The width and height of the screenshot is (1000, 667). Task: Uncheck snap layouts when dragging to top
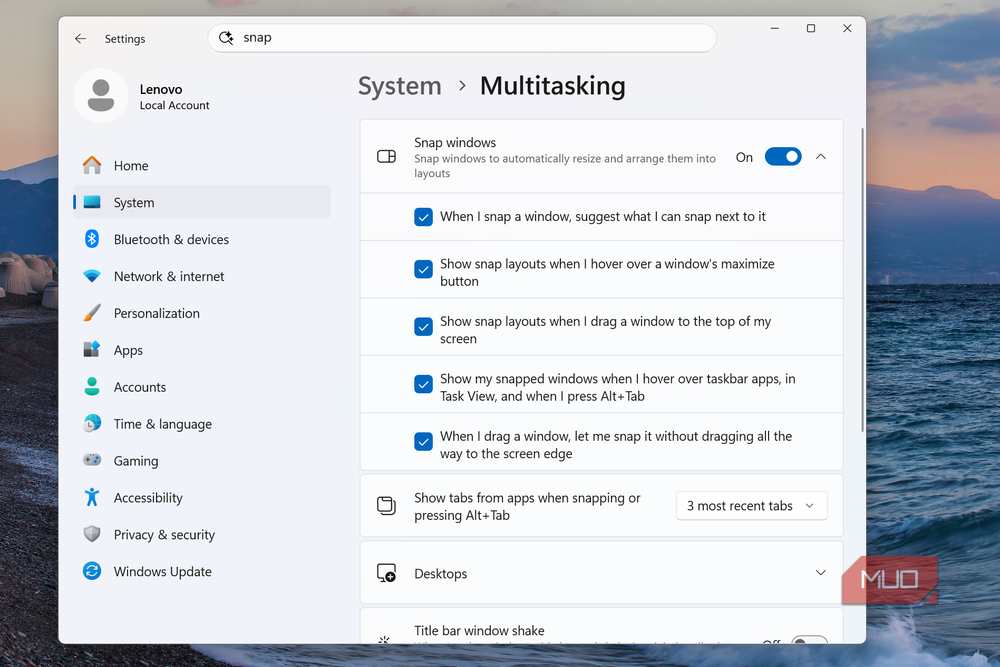pyautogui.click(x=423, y=326)
